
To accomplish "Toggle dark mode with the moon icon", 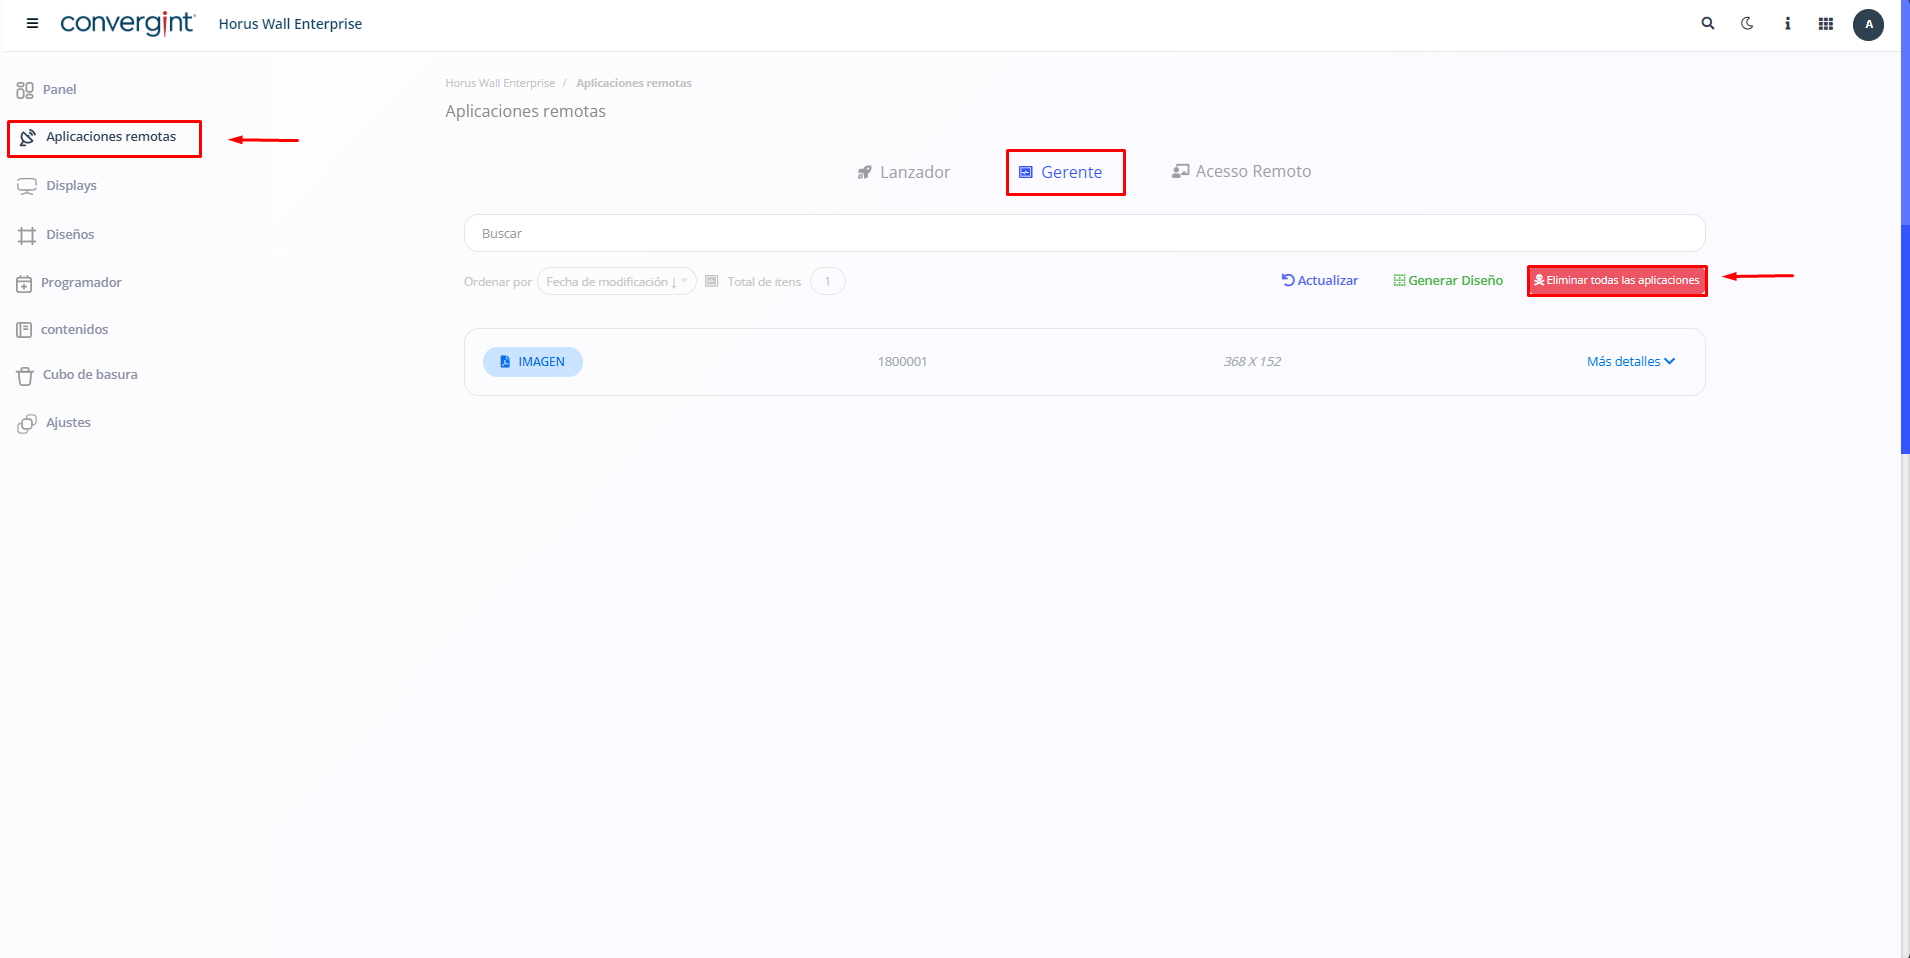I will 1747,24.
